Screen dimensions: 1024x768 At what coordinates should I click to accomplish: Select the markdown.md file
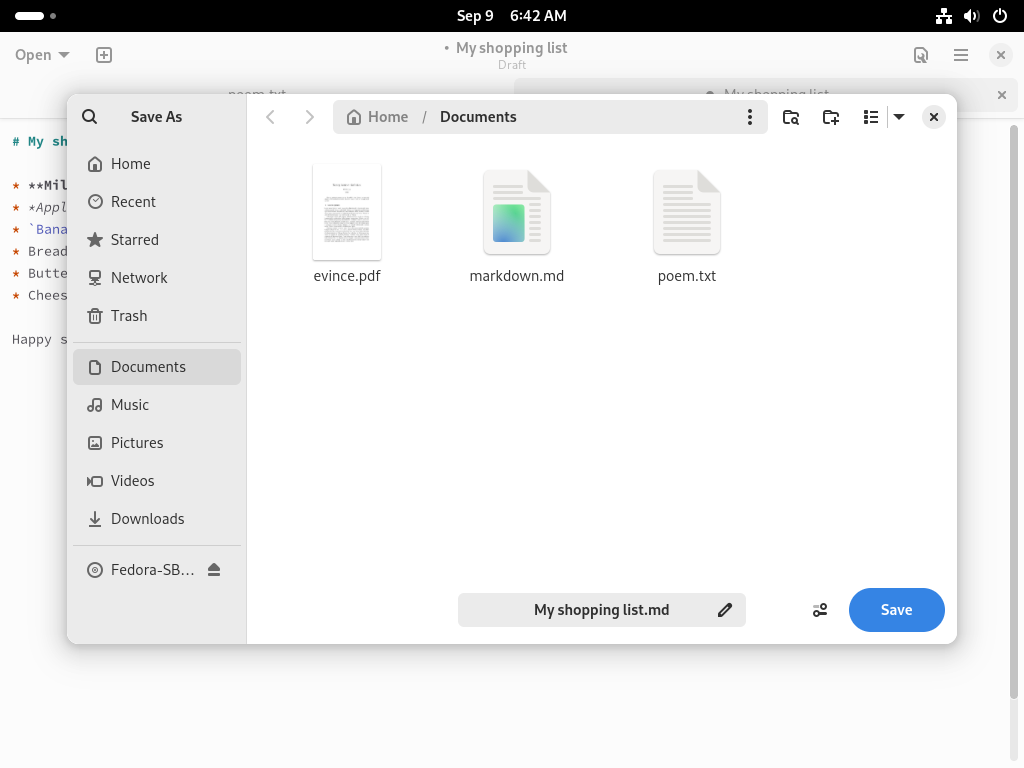coord(517,225)
